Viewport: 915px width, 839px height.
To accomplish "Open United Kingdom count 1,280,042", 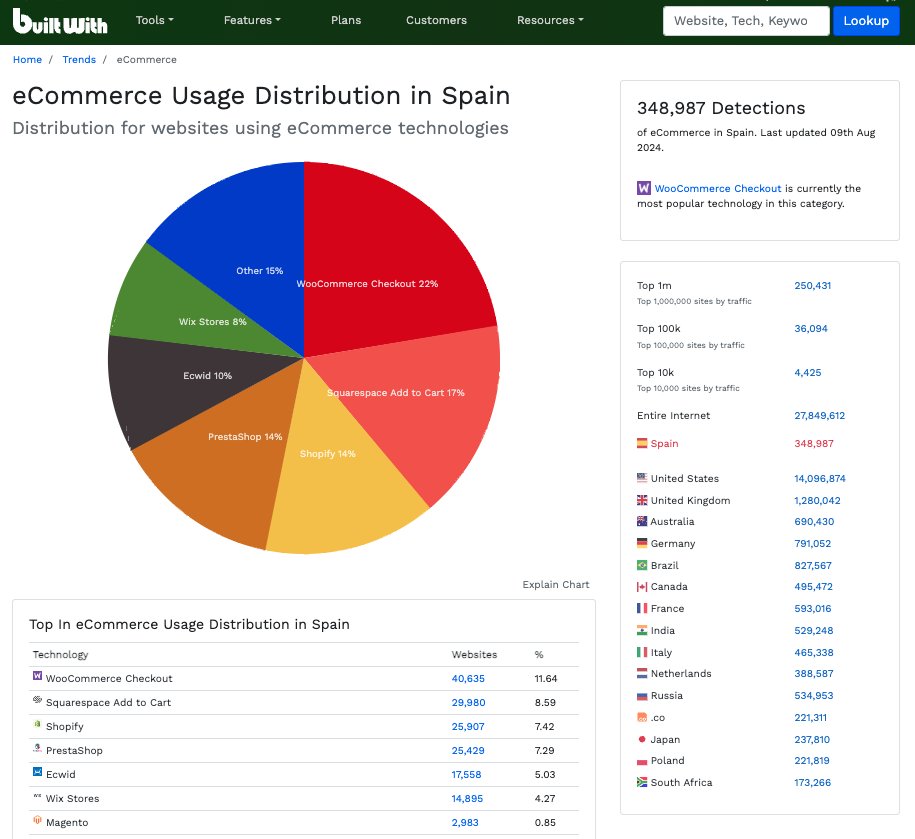I will [x=817, y=501].
